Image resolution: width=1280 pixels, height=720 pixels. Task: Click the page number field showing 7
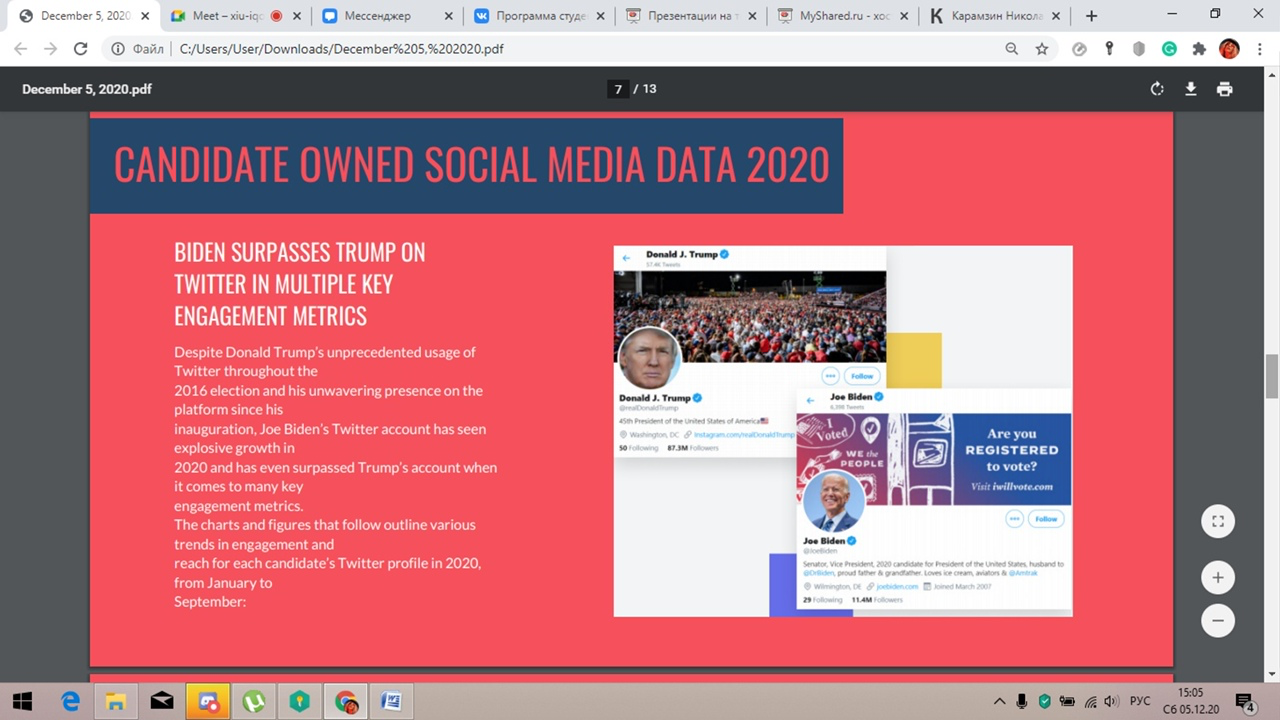[x=618, y=89]
